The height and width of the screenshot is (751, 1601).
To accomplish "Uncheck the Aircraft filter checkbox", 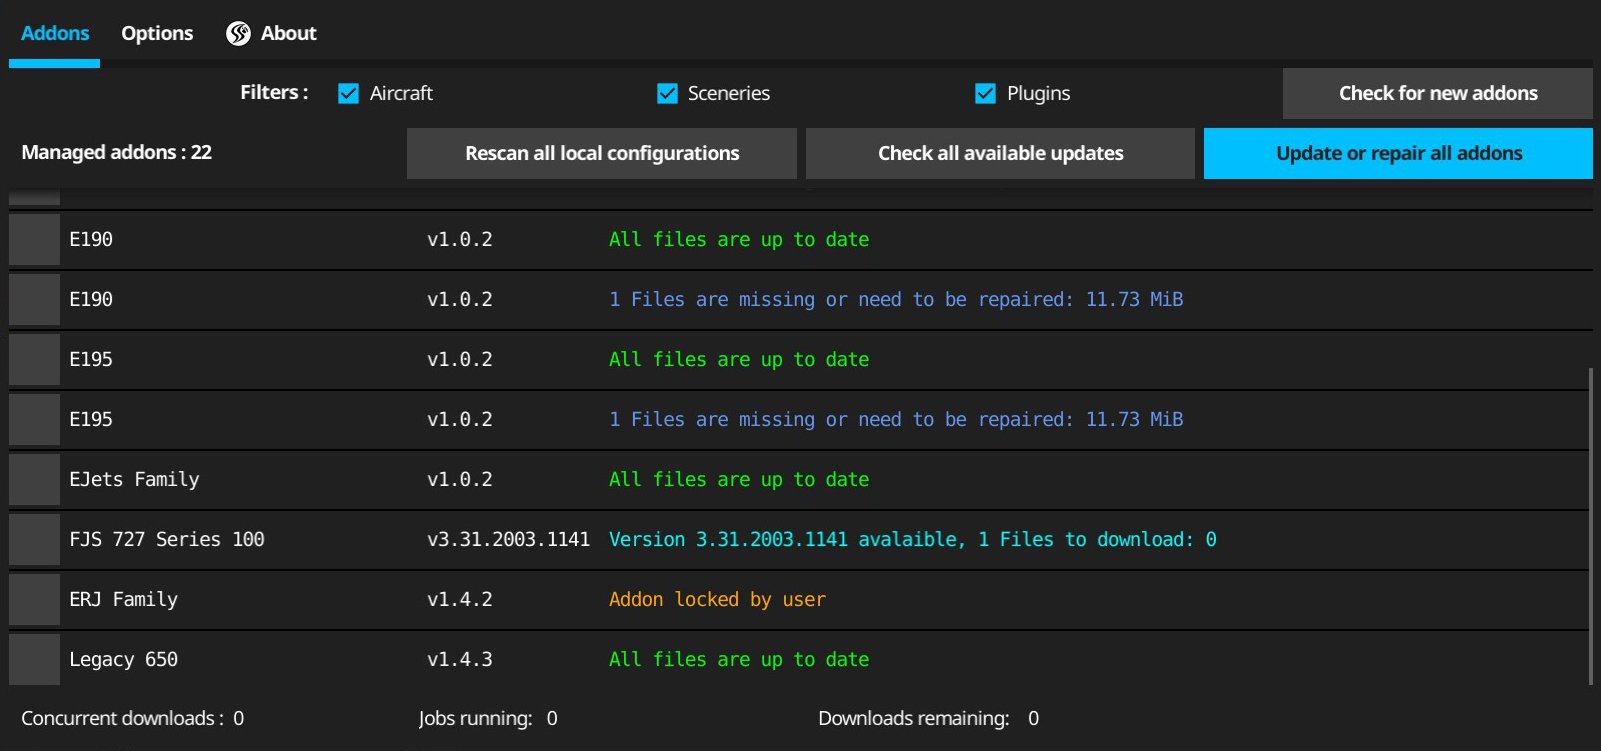I will [x=348, y=94].
